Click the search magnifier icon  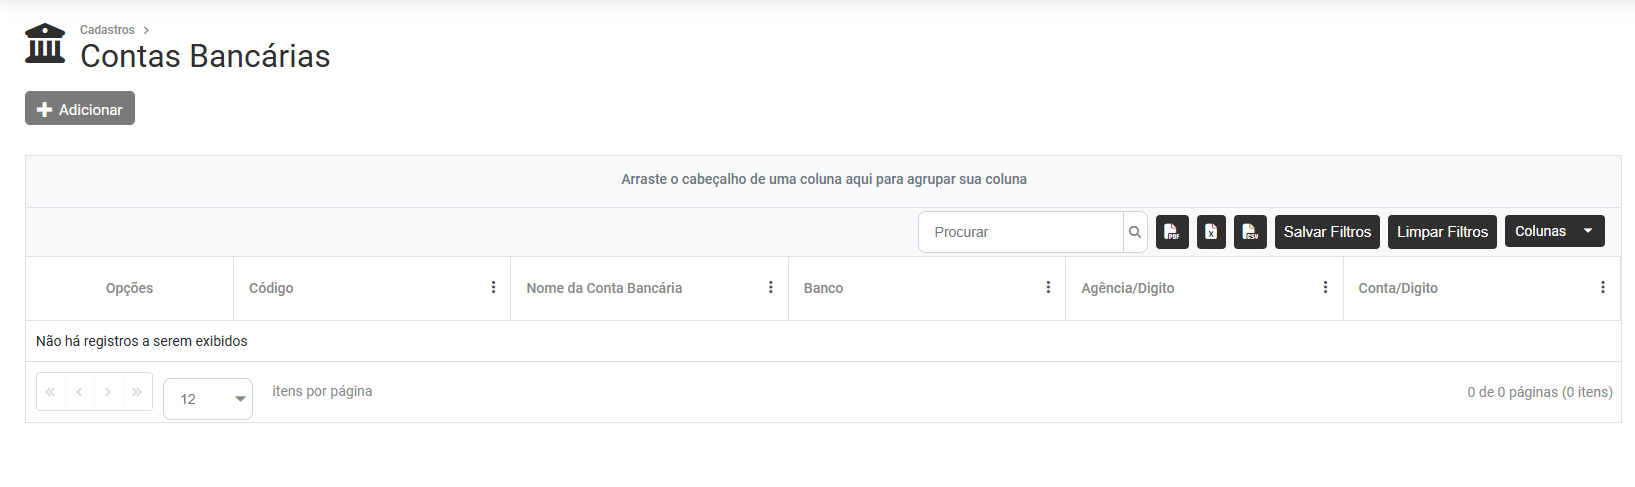tap(1135, 232)
